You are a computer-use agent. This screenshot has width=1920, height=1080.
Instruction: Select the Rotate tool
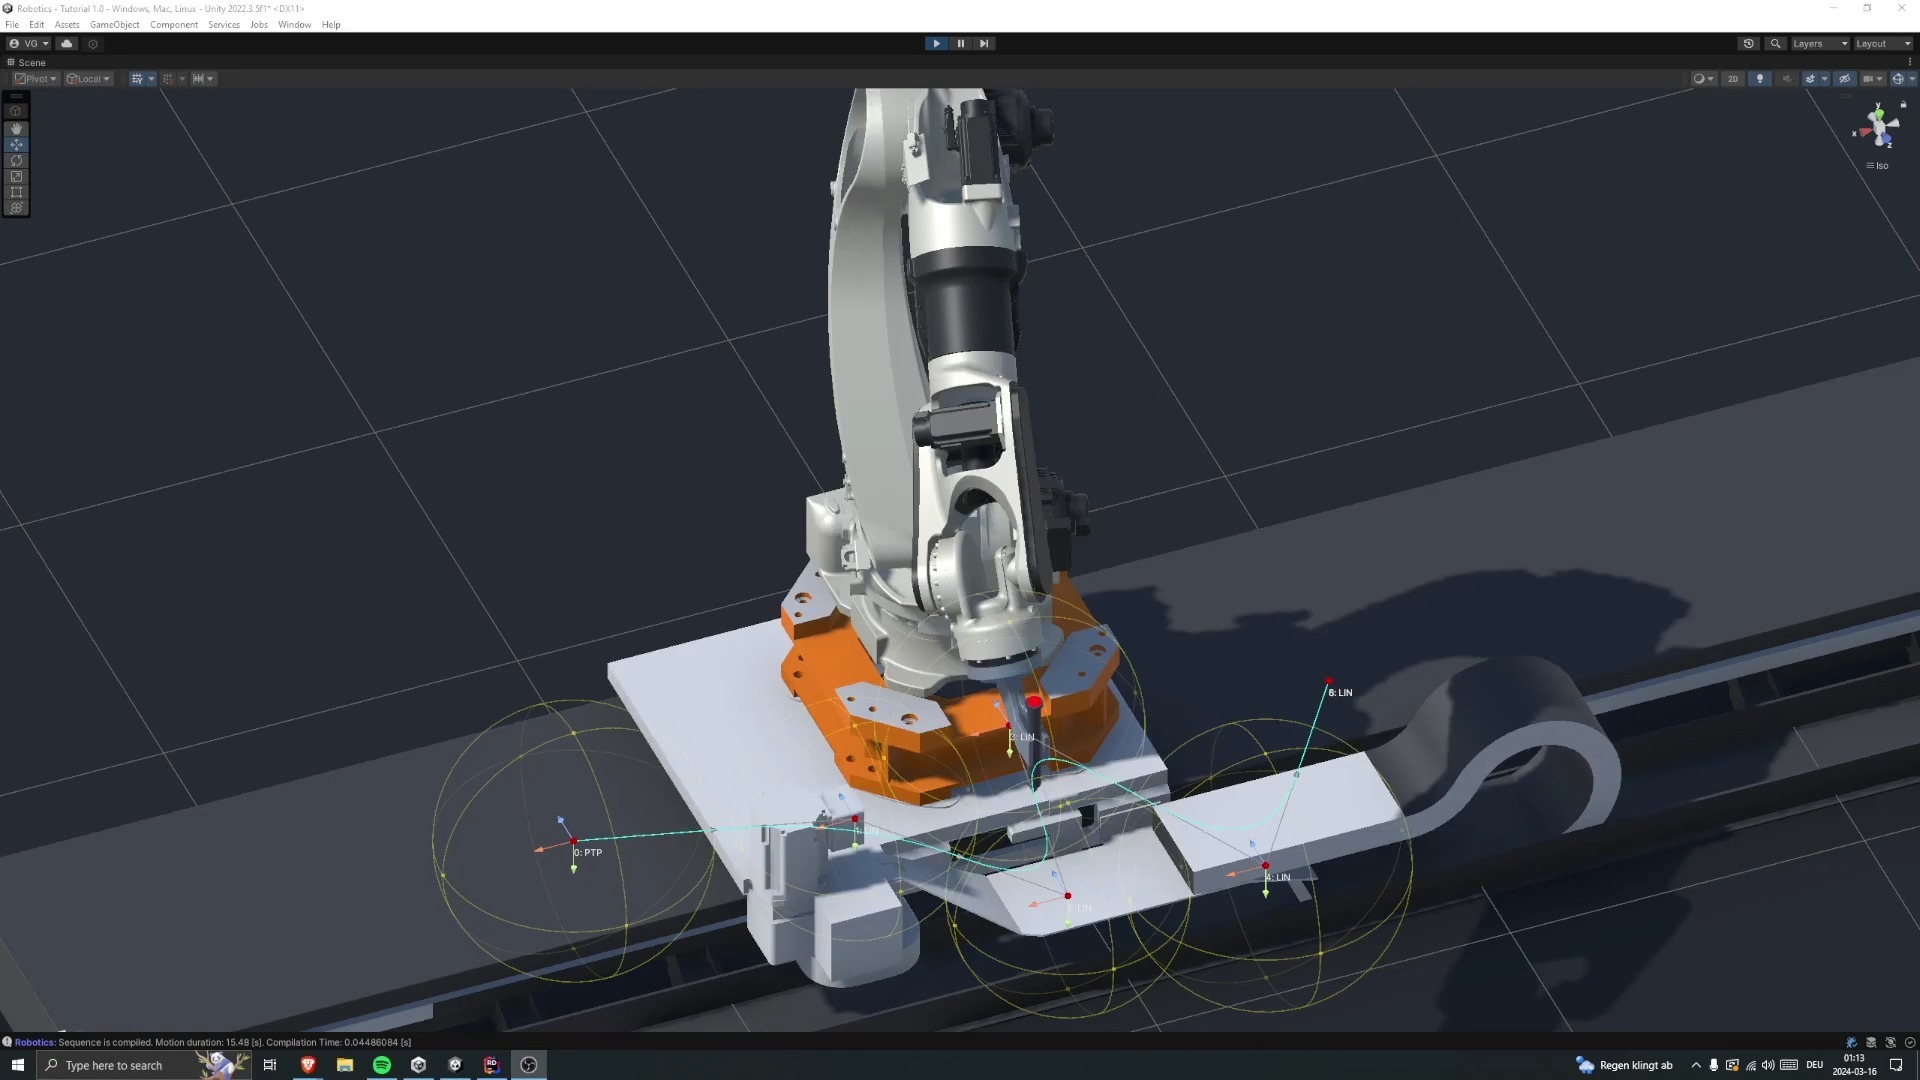pyautogui.click(x=16, y=161)
